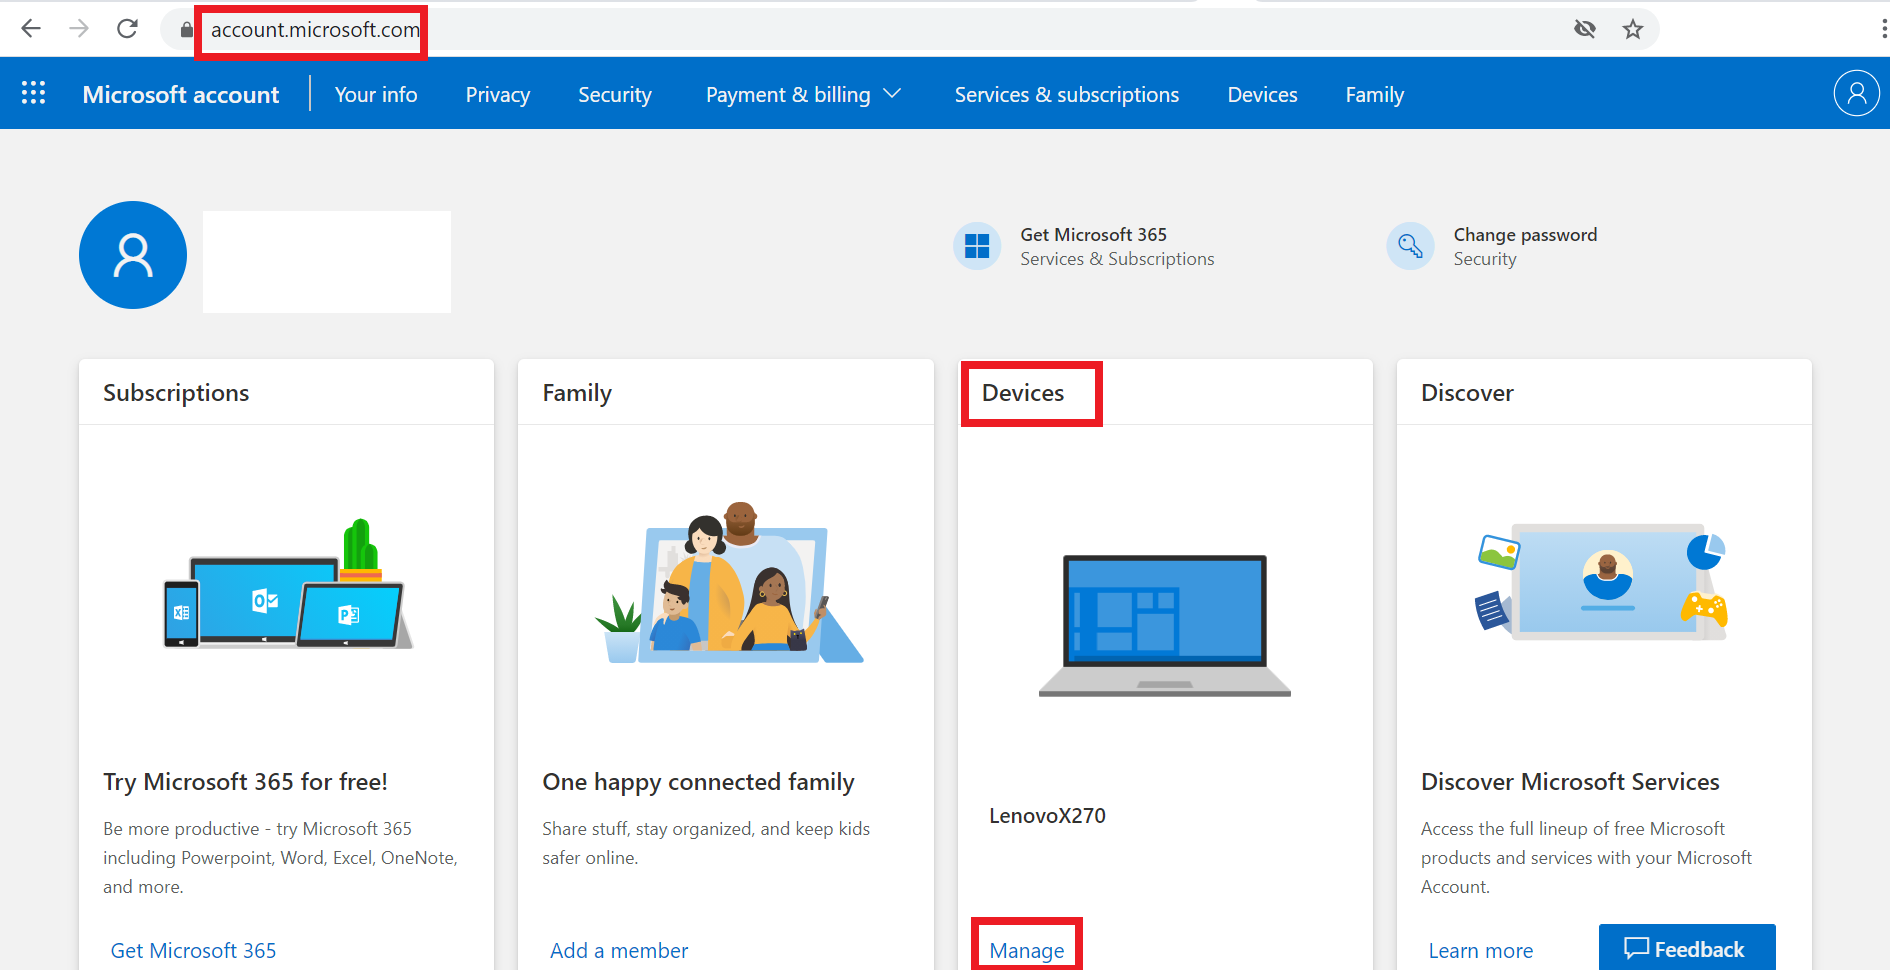Expand the Payment & billing dropdown
Image resolution: width=1890 pixels, height=970 pixels.
[x=803, y=95]
